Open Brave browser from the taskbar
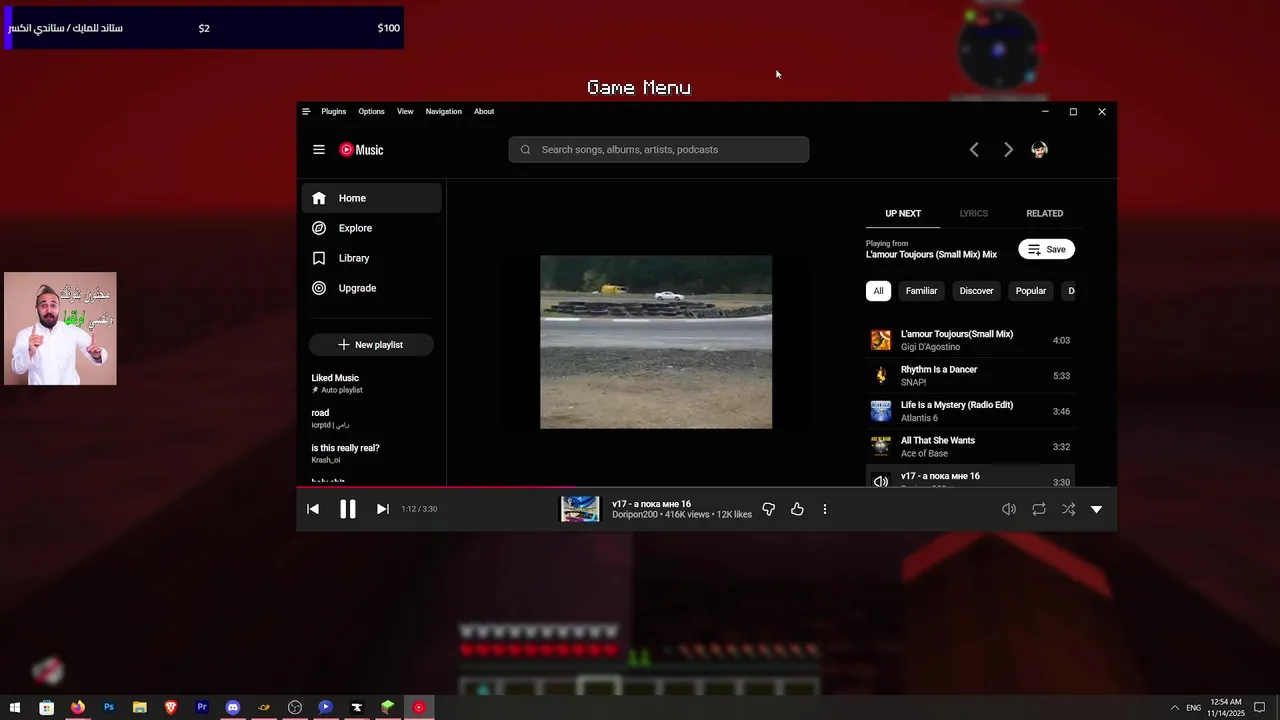Image resolution: width=1280 pixels, height=720 pixels. pos(171,707)
